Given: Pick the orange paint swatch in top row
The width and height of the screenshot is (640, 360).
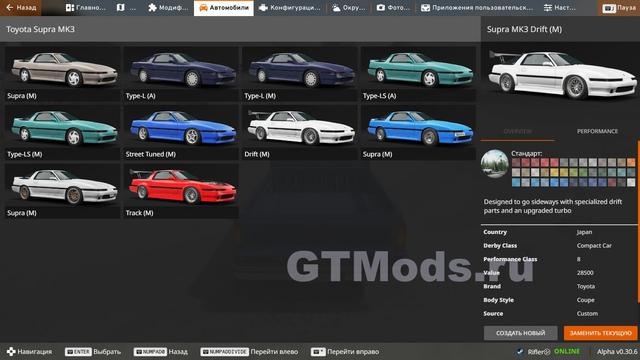Looking at the screenshot, I should pyautogui.click(x=631, y=162).
